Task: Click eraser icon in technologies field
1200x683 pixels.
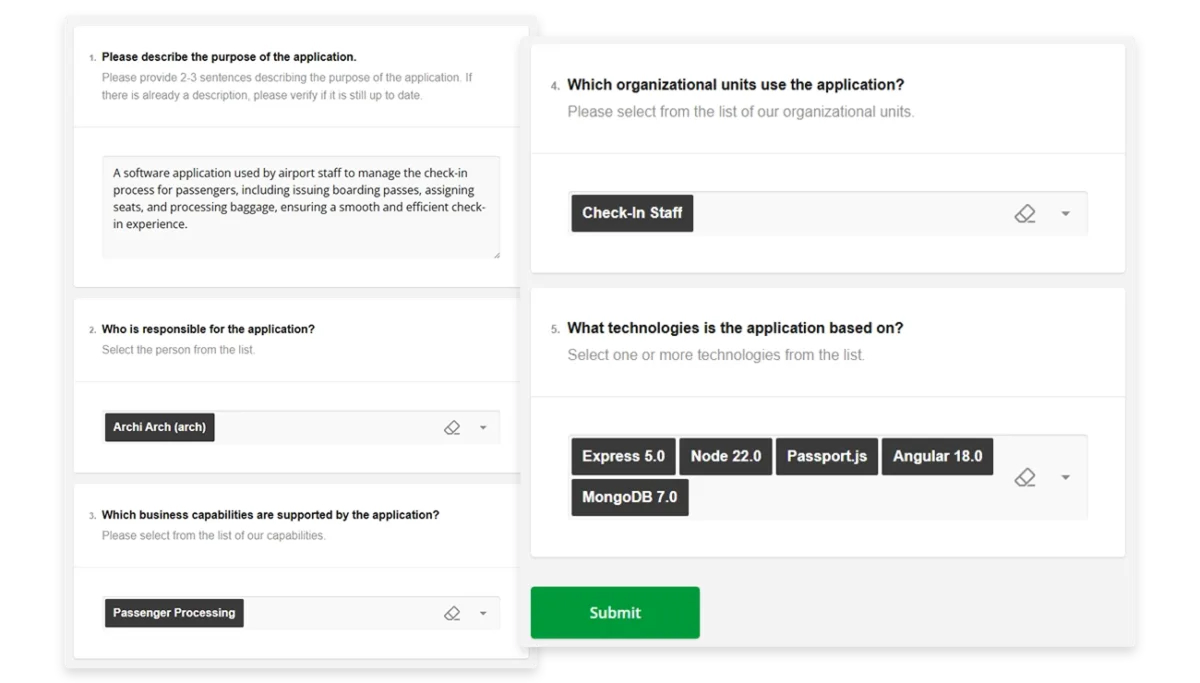Action: coord(1025,478)
